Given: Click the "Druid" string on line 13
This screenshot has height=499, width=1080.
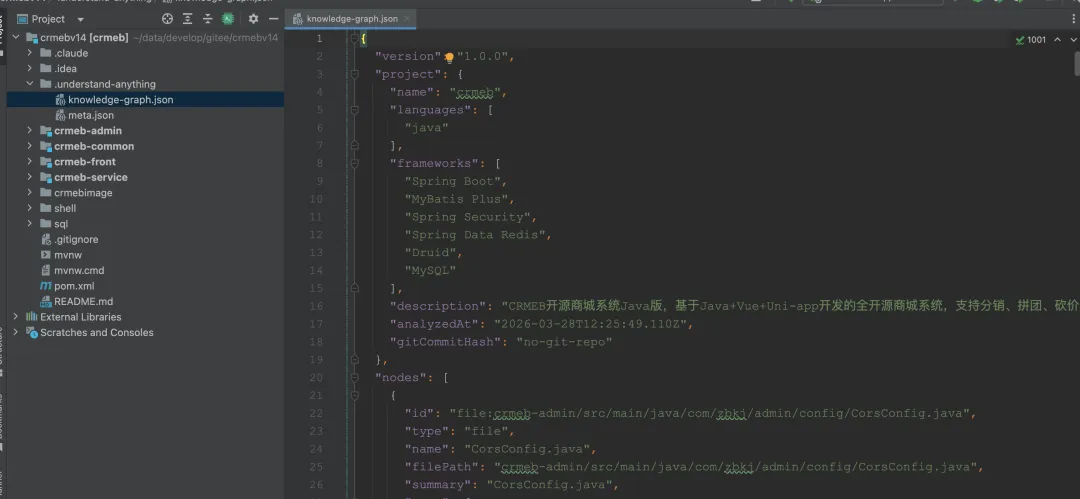Looking at the screenshot, I should [430, 252].
